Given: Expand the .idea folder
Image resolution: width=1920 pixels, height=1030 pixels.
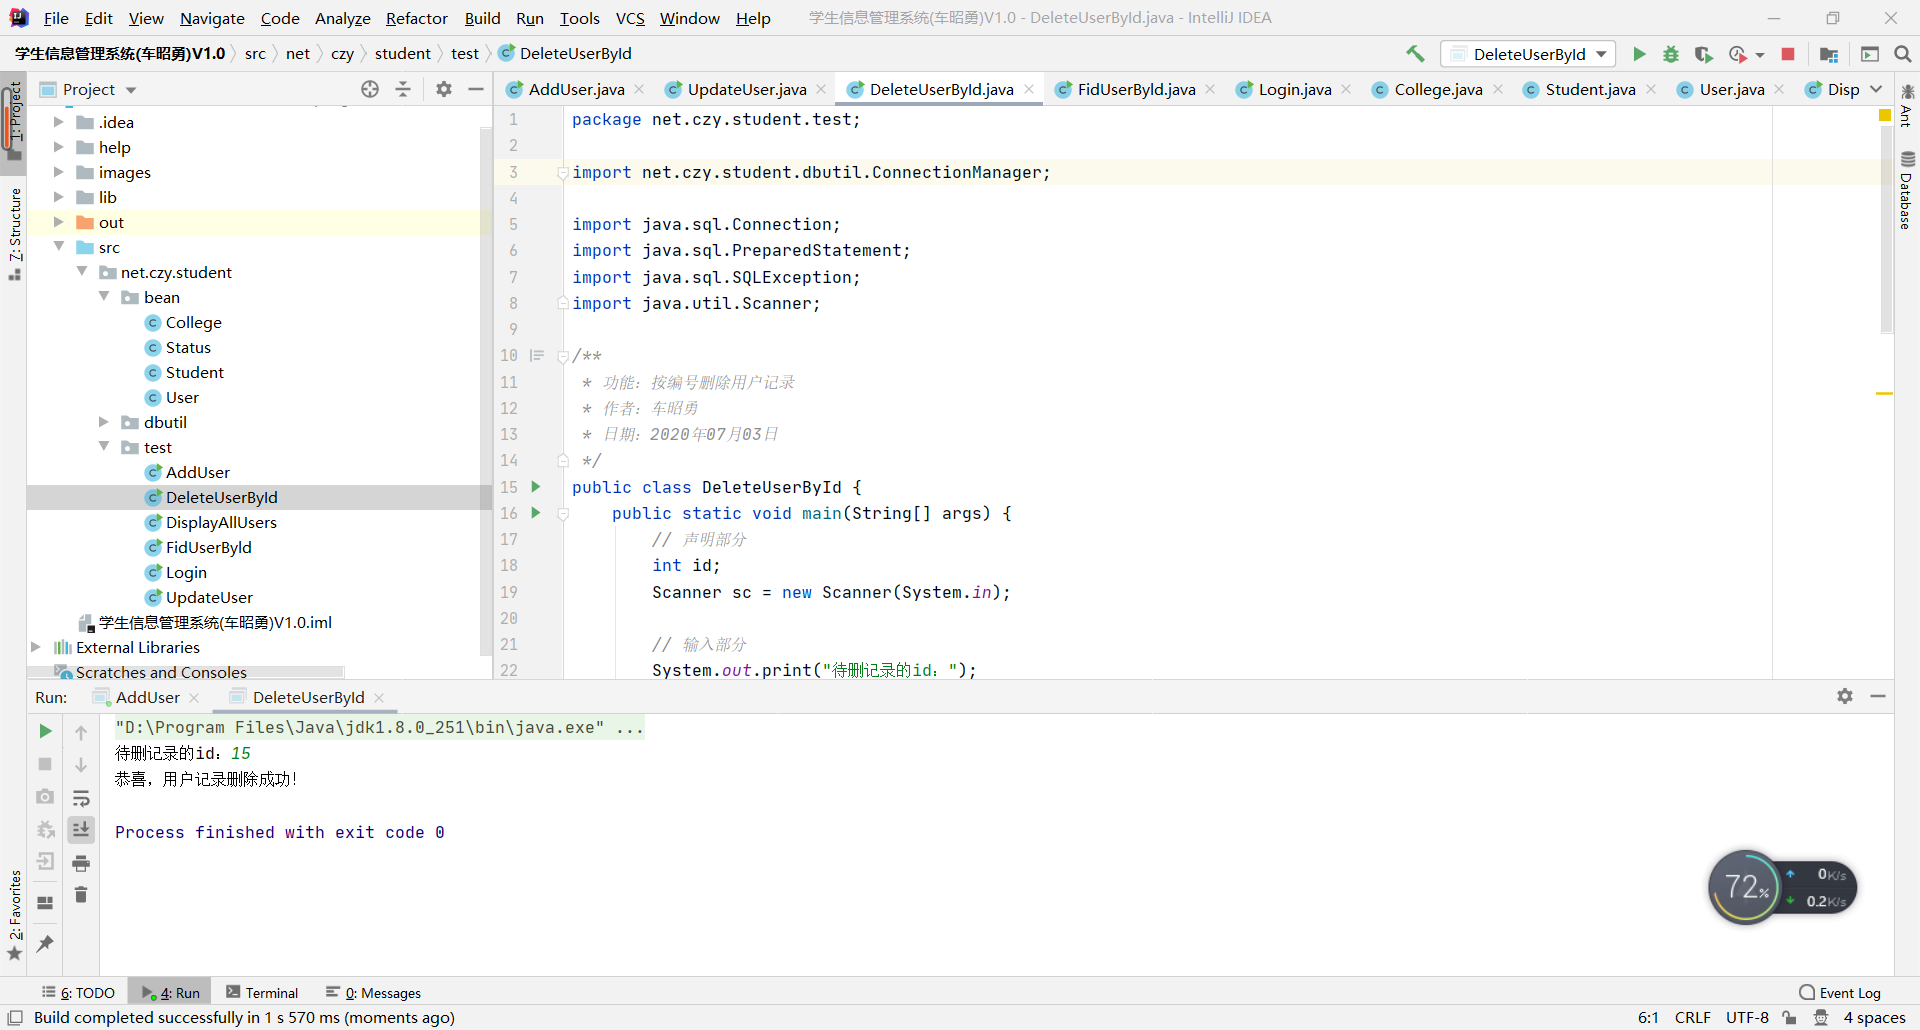Looking at the screenshot, I should 58,122.
